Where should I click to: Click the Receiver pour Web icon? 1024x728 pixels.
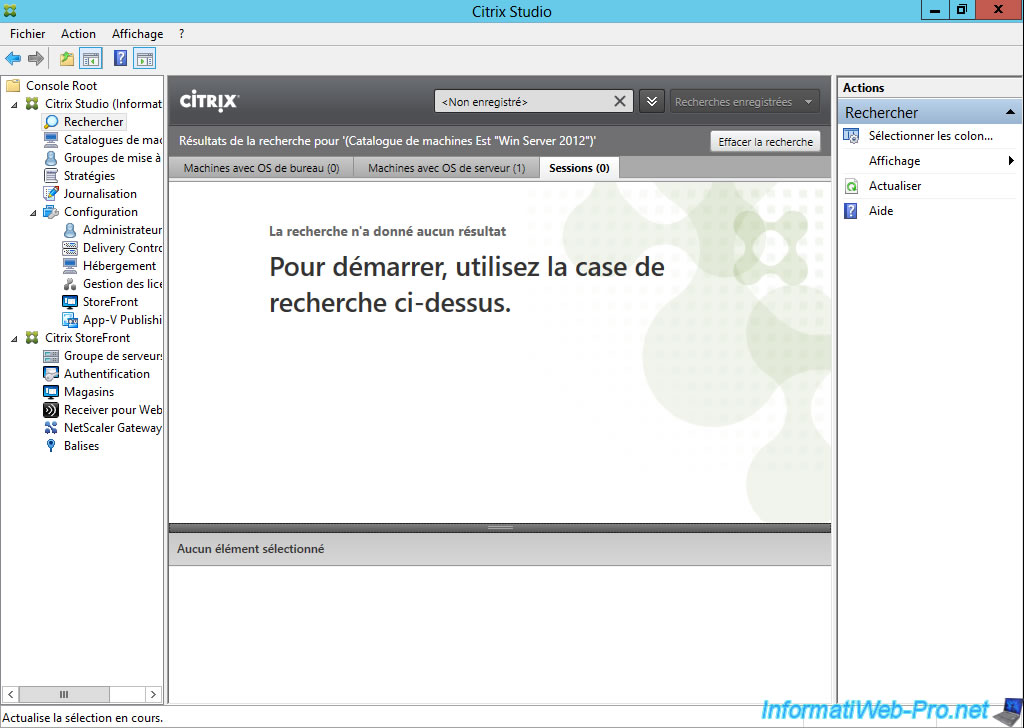[x=51, y=410]
